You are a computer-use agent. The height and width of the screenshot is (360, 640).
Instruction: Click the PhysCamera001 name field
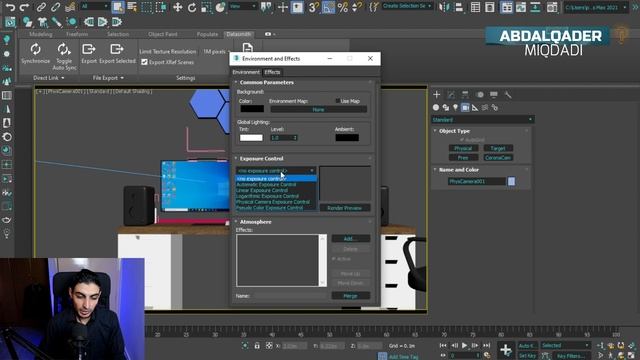(476, 181)
